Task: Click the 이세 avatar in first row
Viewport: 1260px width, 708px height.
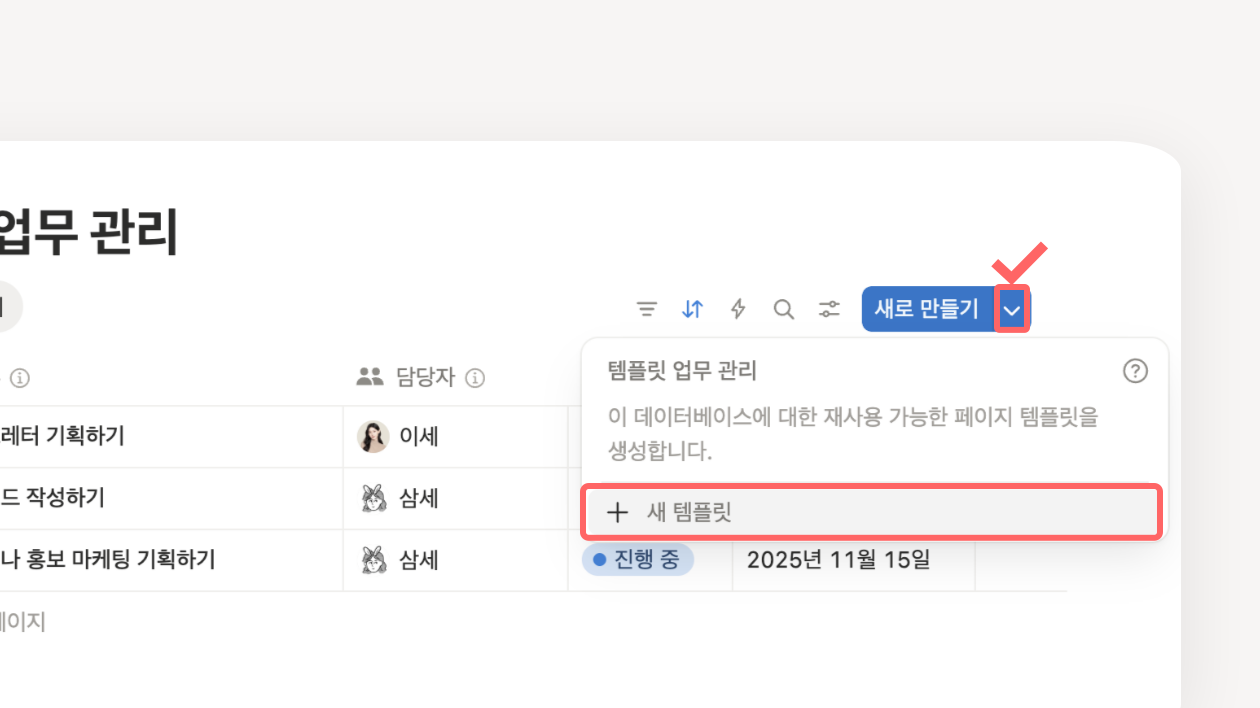Action: tap(373, 437)
